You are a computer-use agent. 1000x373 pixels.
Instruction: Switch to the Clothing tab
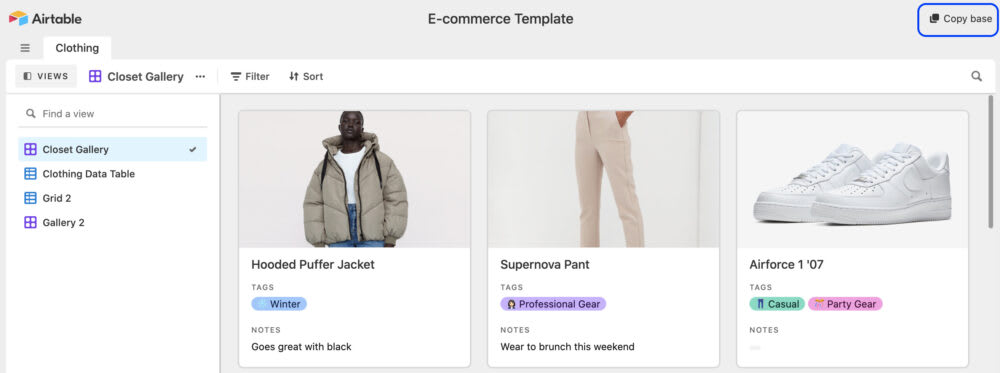(x=77, y=48)
